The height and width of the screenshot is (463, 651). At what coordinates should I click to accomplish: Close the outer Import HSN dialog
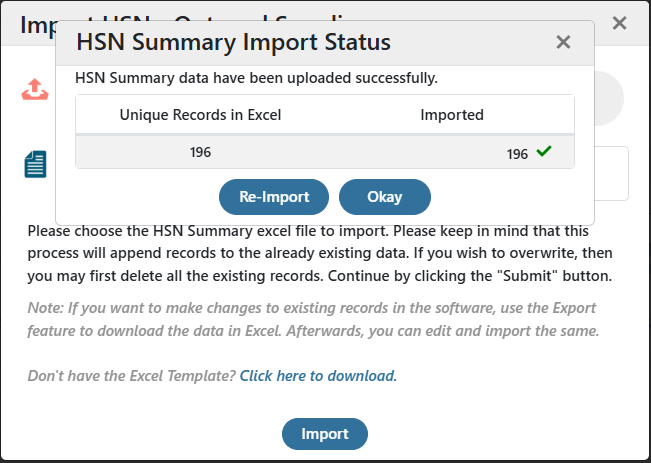point(619,23)
